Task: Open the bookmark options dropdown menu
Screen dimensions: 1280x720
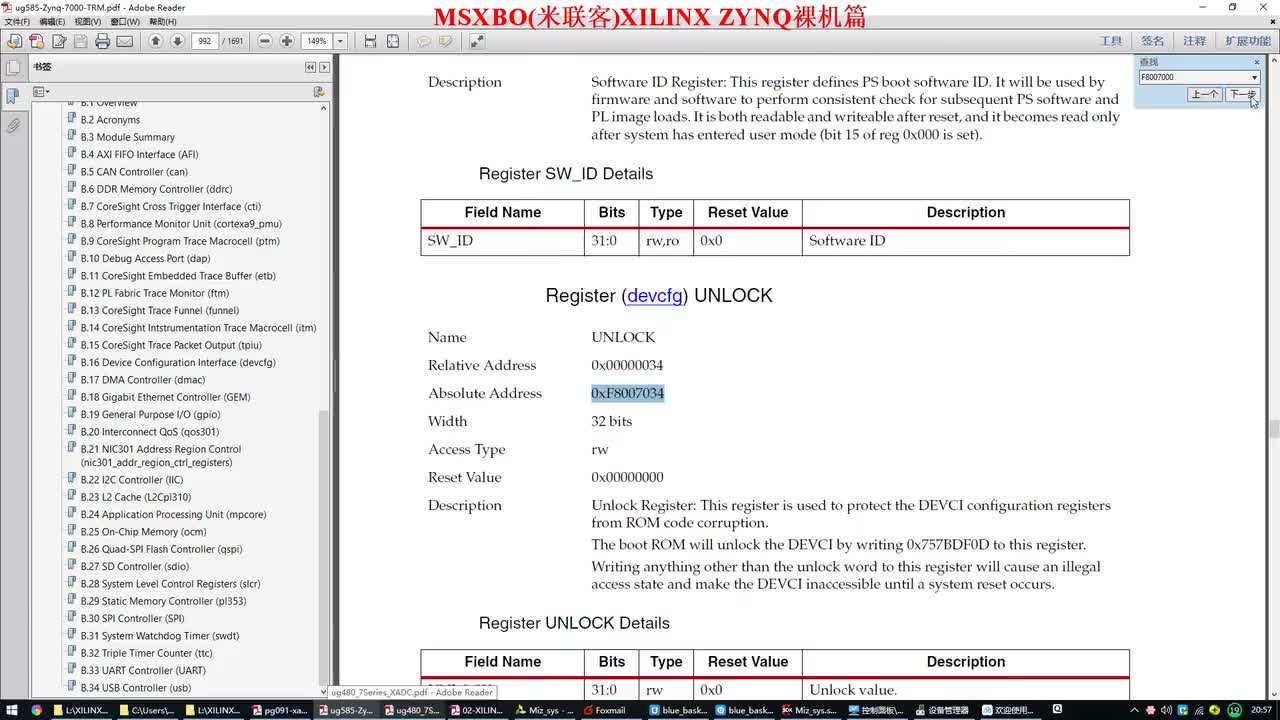Action: pyautogui.click(x=41, y=91)
